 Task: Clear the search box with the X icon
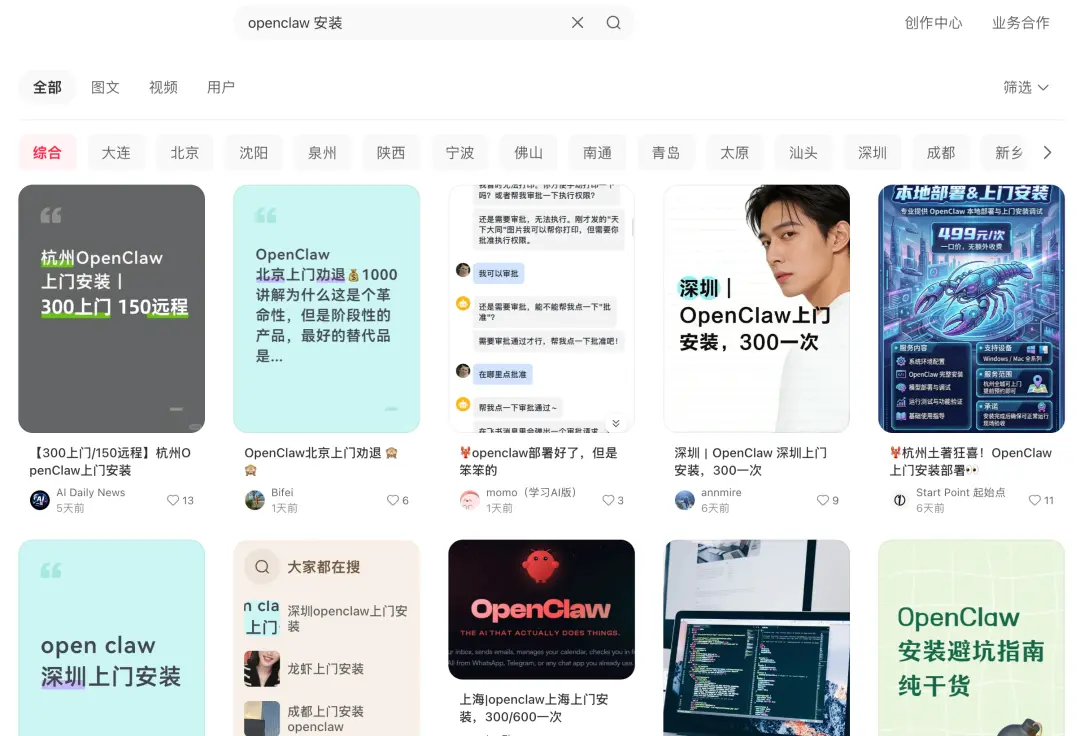(577, 22)
